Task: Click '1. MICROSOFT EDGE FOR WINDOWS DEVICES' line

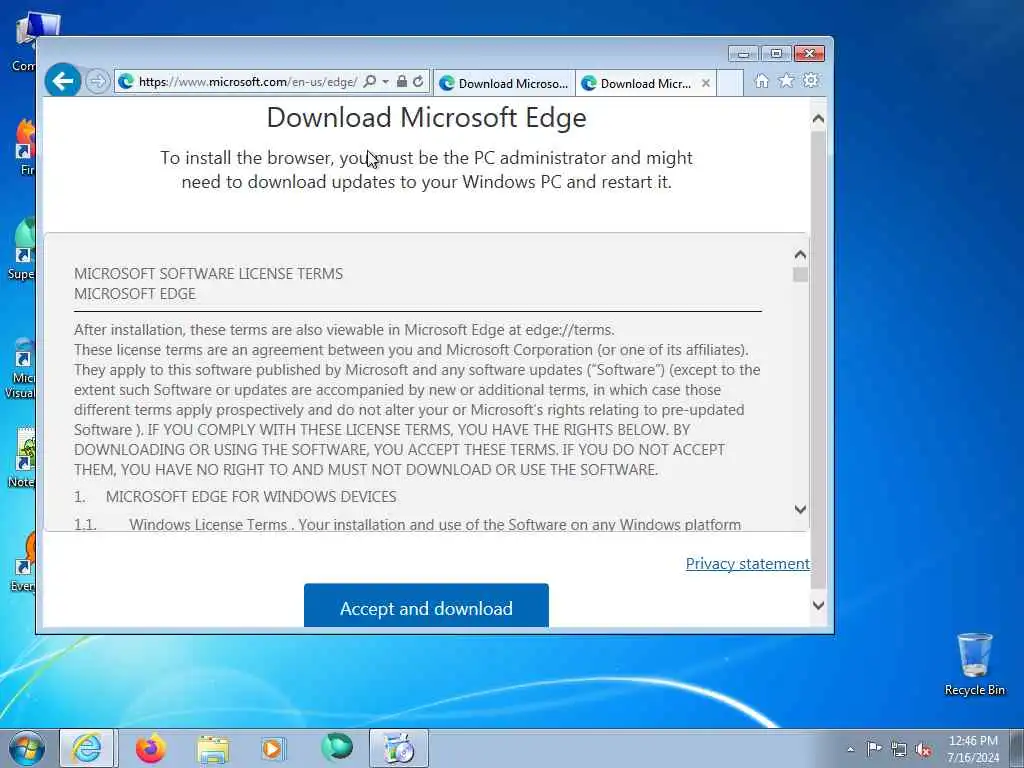Action: pyautogui.click(x=235, y=497)
